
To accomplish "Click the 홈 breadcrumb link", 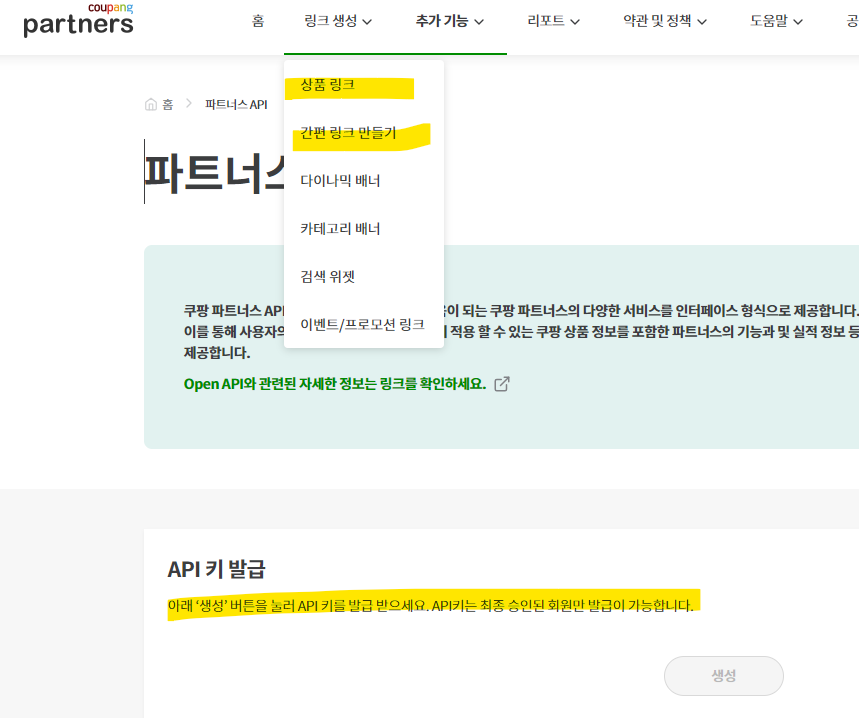I will (167, 103).
